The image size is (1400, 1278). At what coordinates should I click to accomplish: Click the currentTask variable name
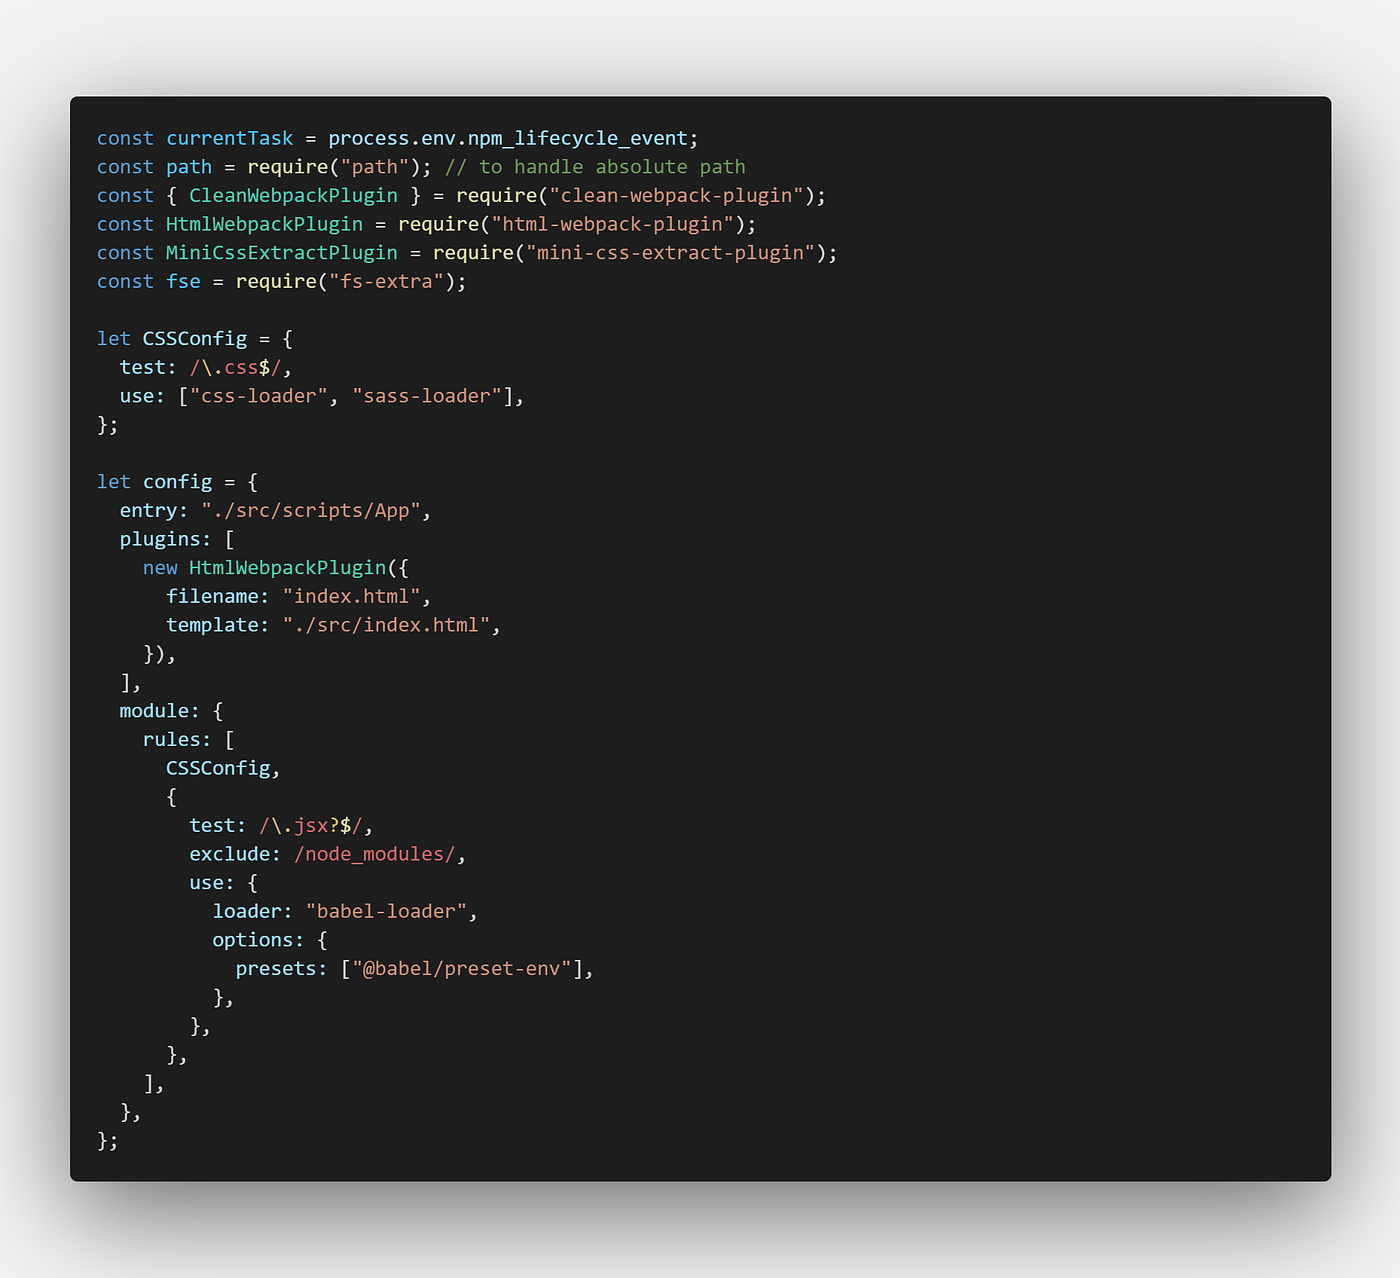pyautogui.click(x=230, y=138)
